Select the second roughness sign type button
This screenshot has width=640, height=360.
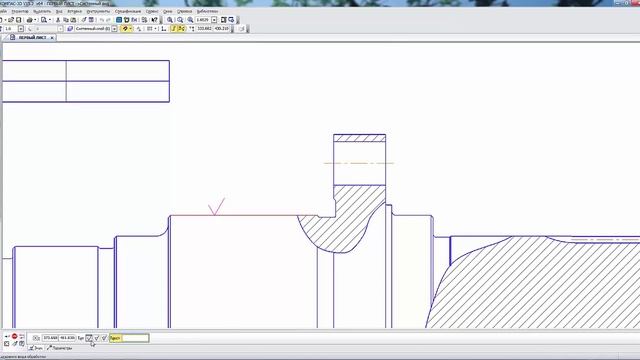(x=96, y=338)
